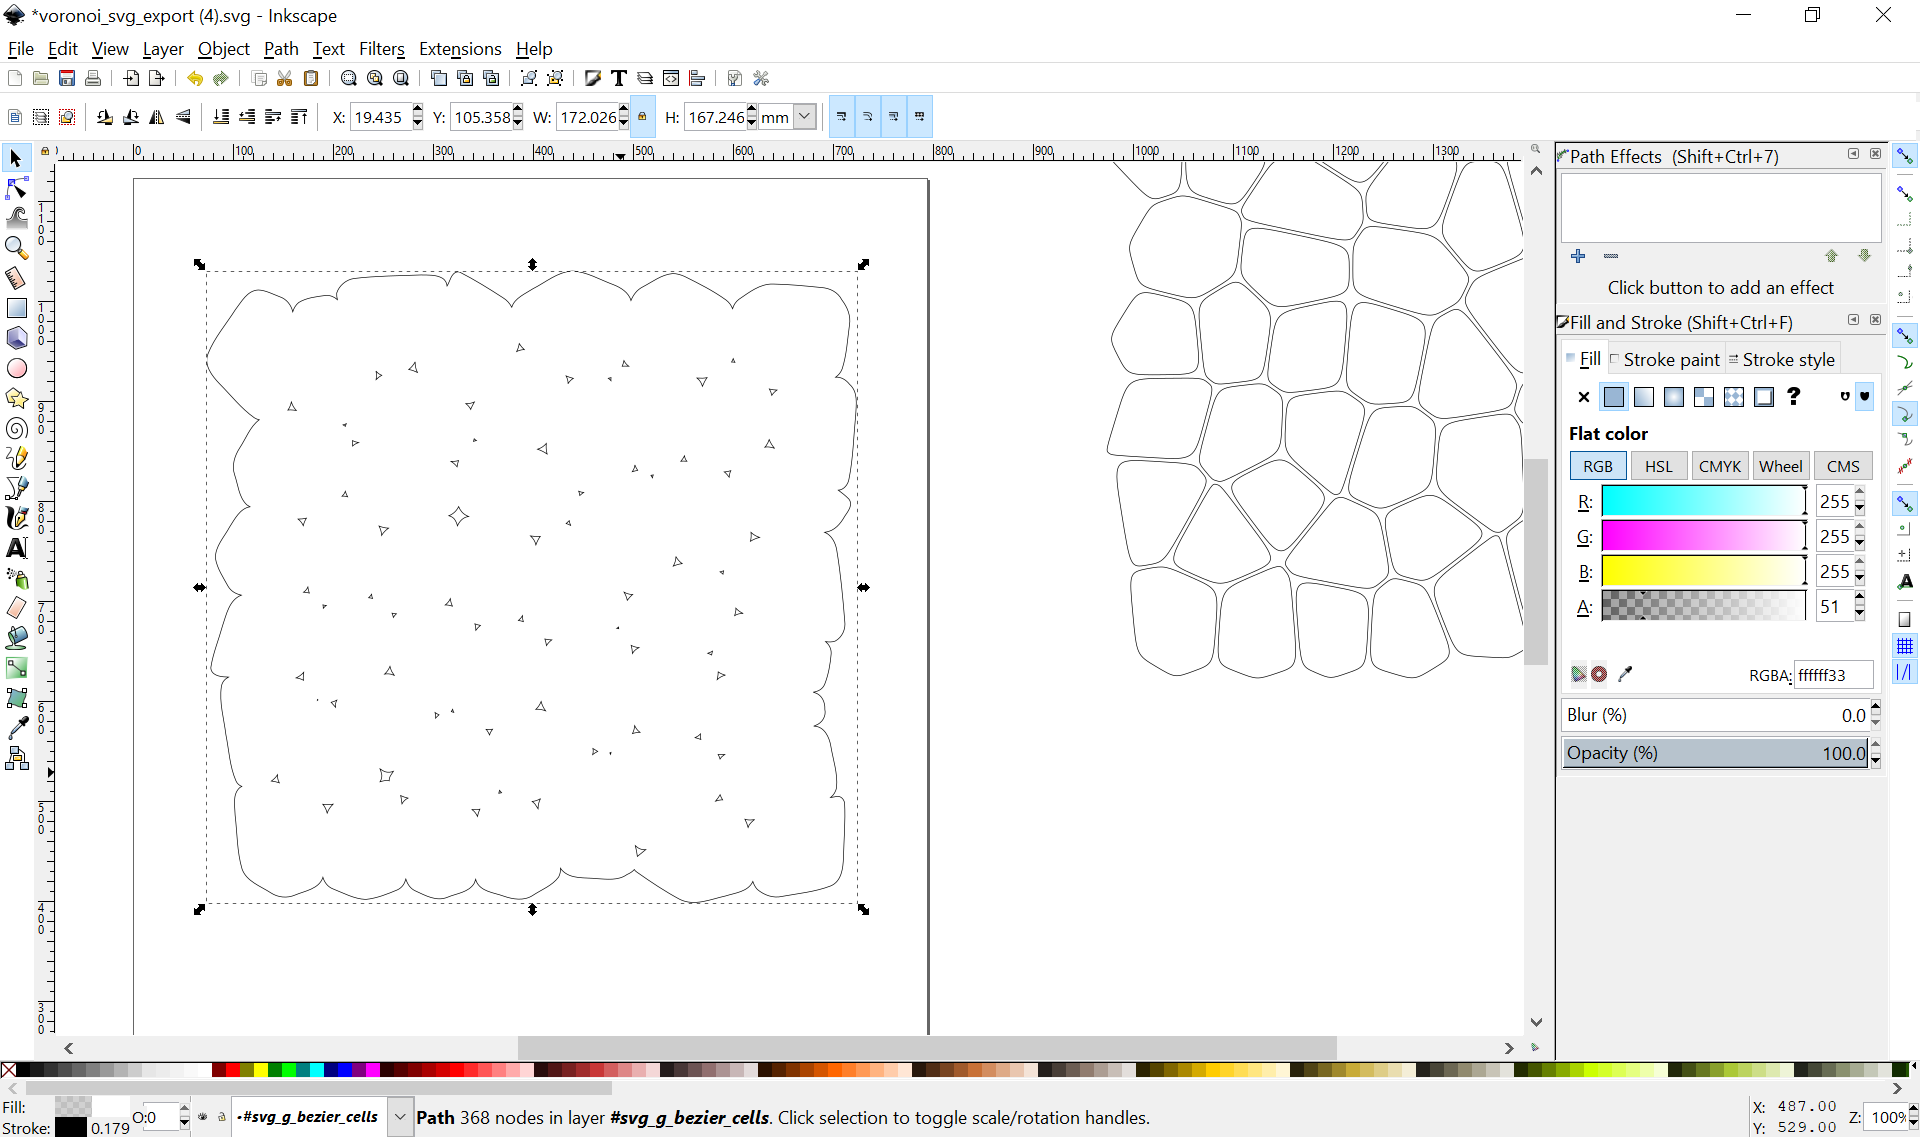Click the Save document icon
This screenshot has height=1137, width=1920.
[67, 78]
